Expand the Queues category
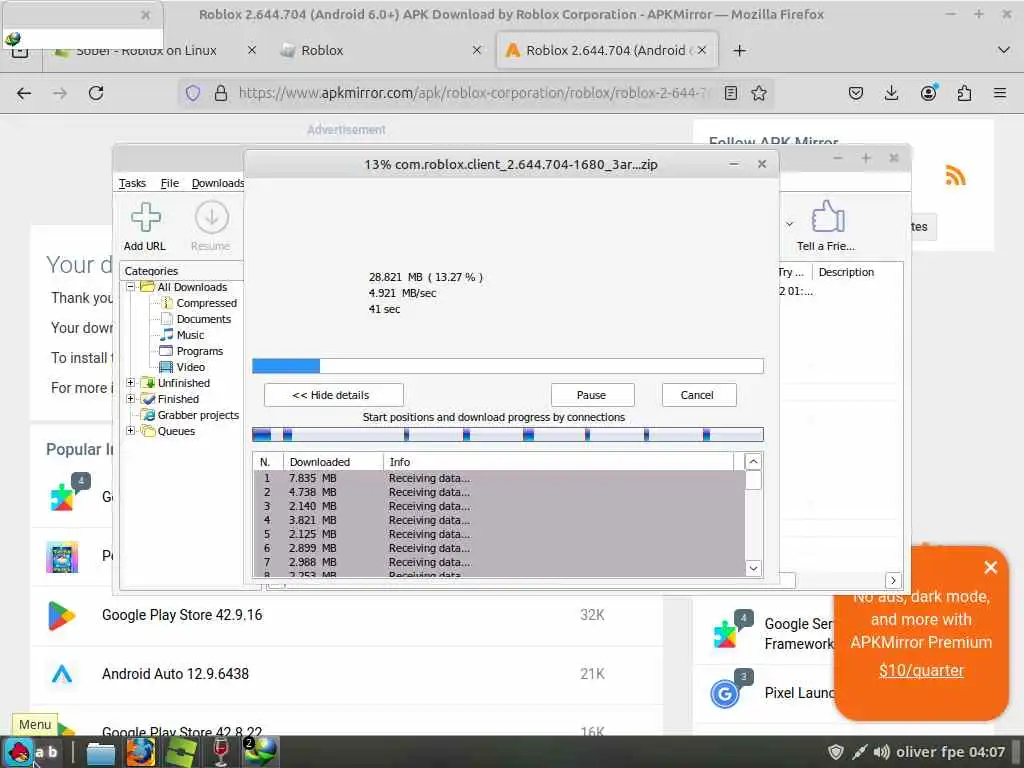 click(130, 430)
